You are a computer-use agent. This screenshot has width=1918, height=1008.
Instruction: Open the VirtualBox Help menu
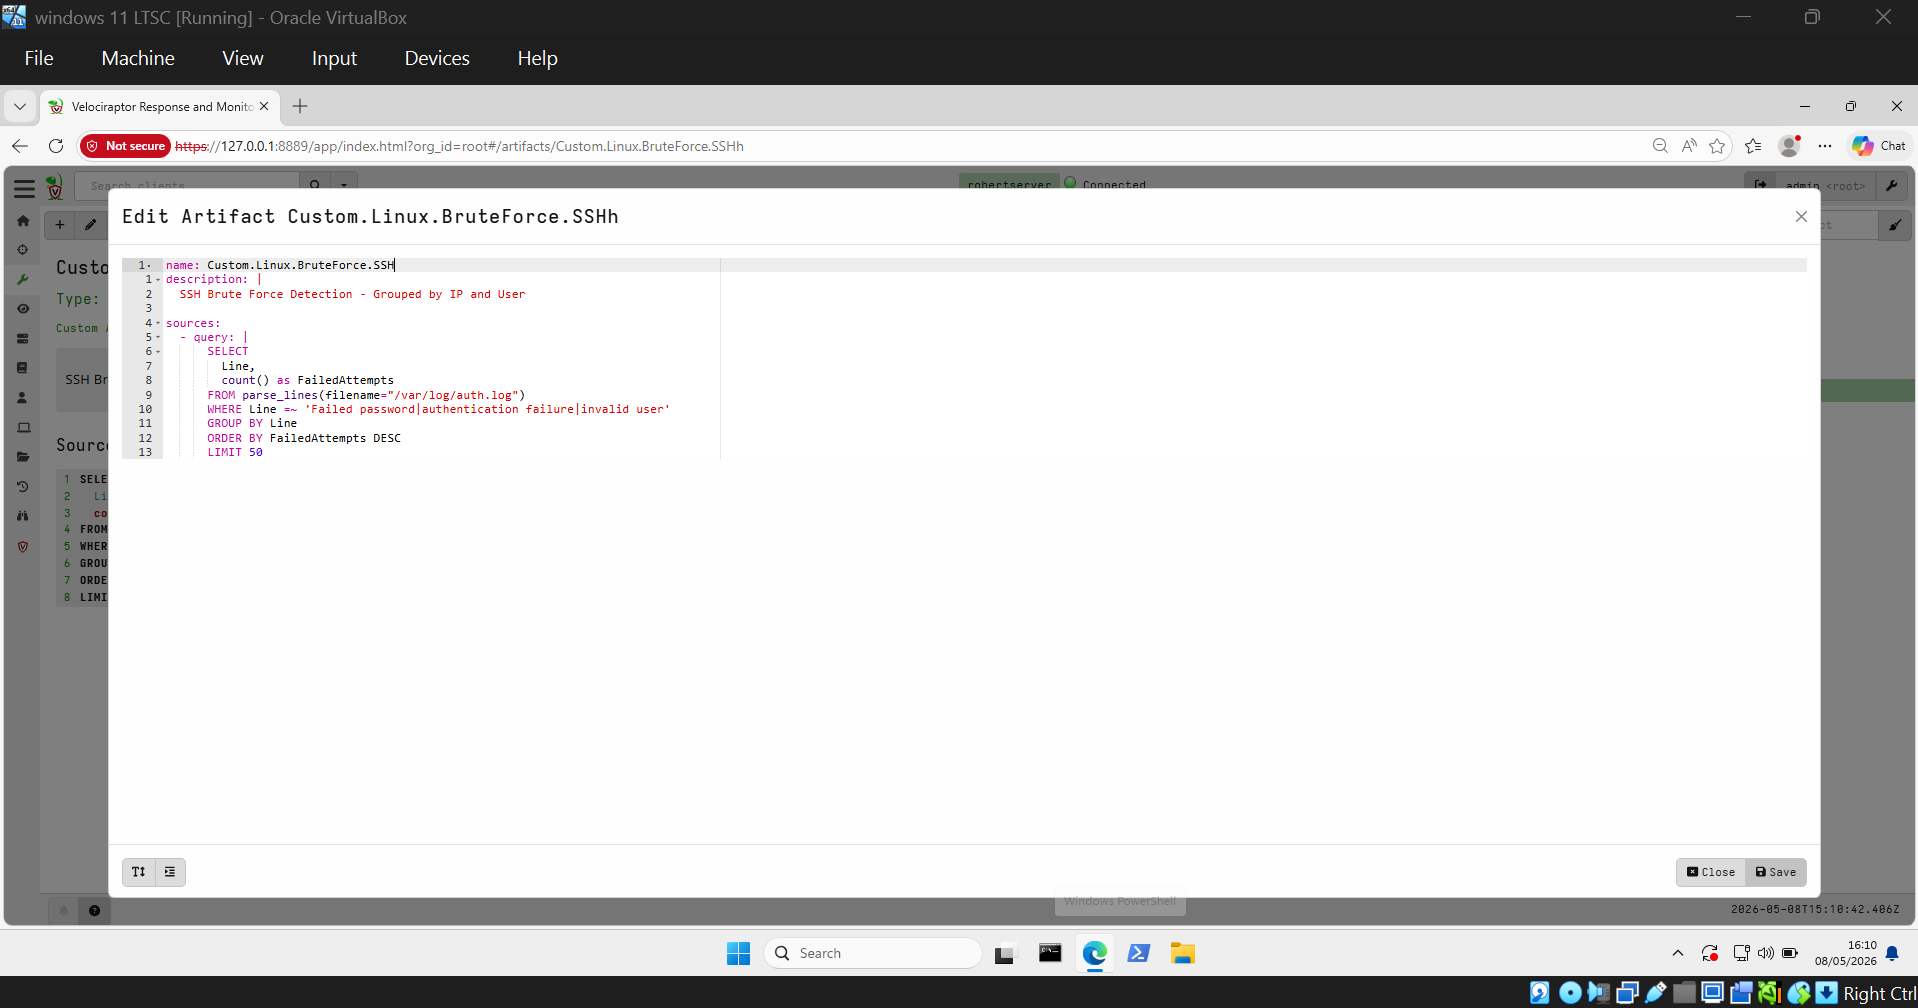[x=537, y=58]
